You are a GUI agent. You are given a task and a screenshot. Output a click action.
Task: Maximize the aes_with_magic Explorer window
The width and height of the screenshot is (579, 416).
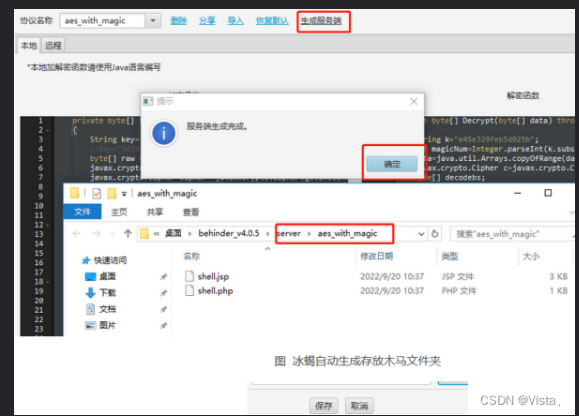click(x=548, y=193)
